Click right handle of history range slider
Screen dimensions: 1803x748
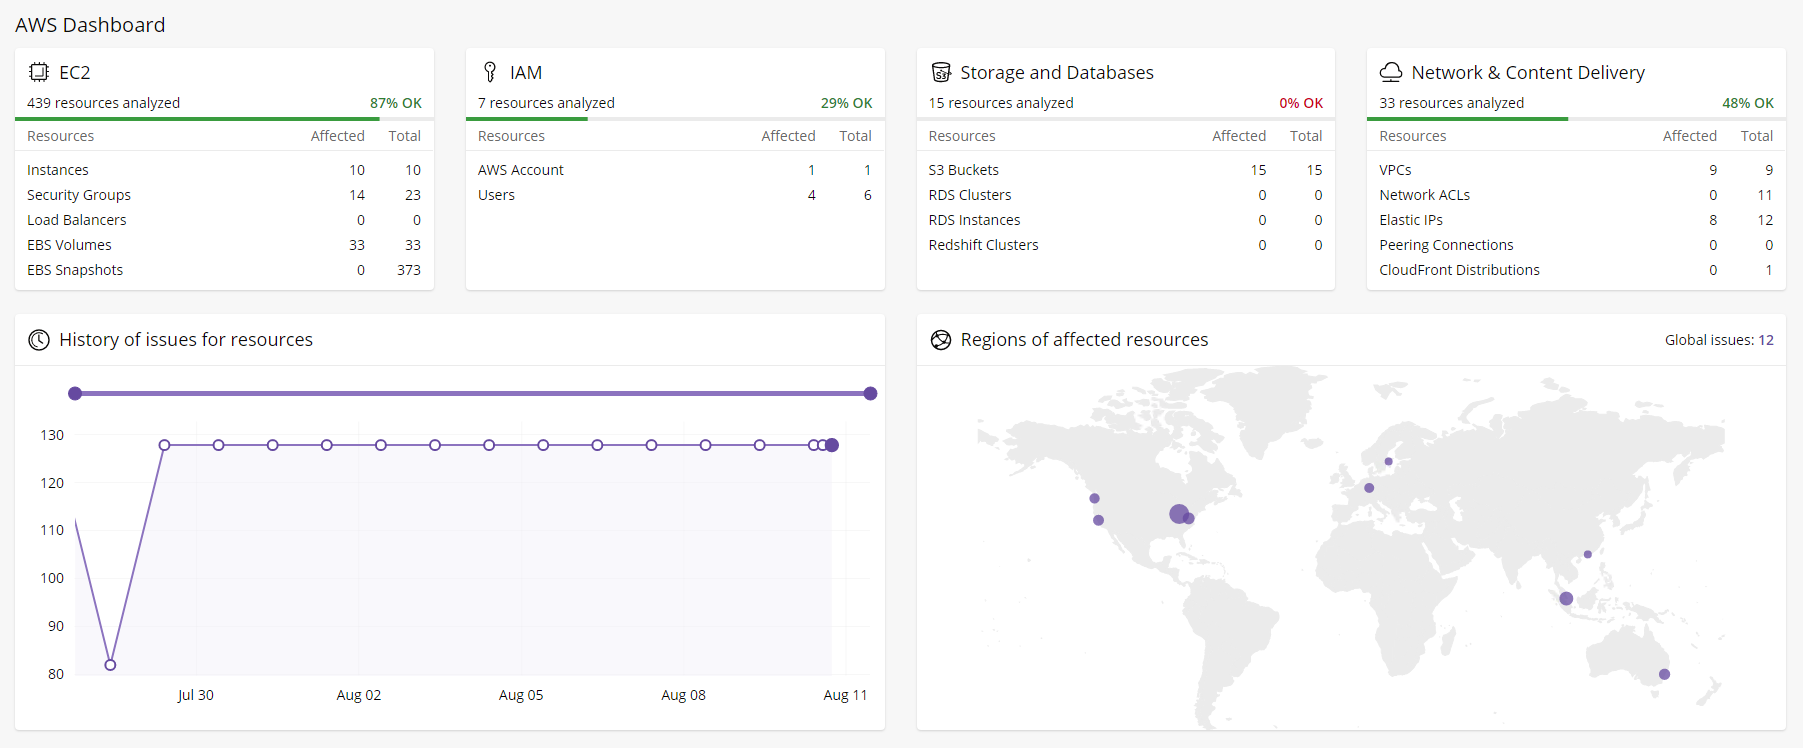coord(870,394)
